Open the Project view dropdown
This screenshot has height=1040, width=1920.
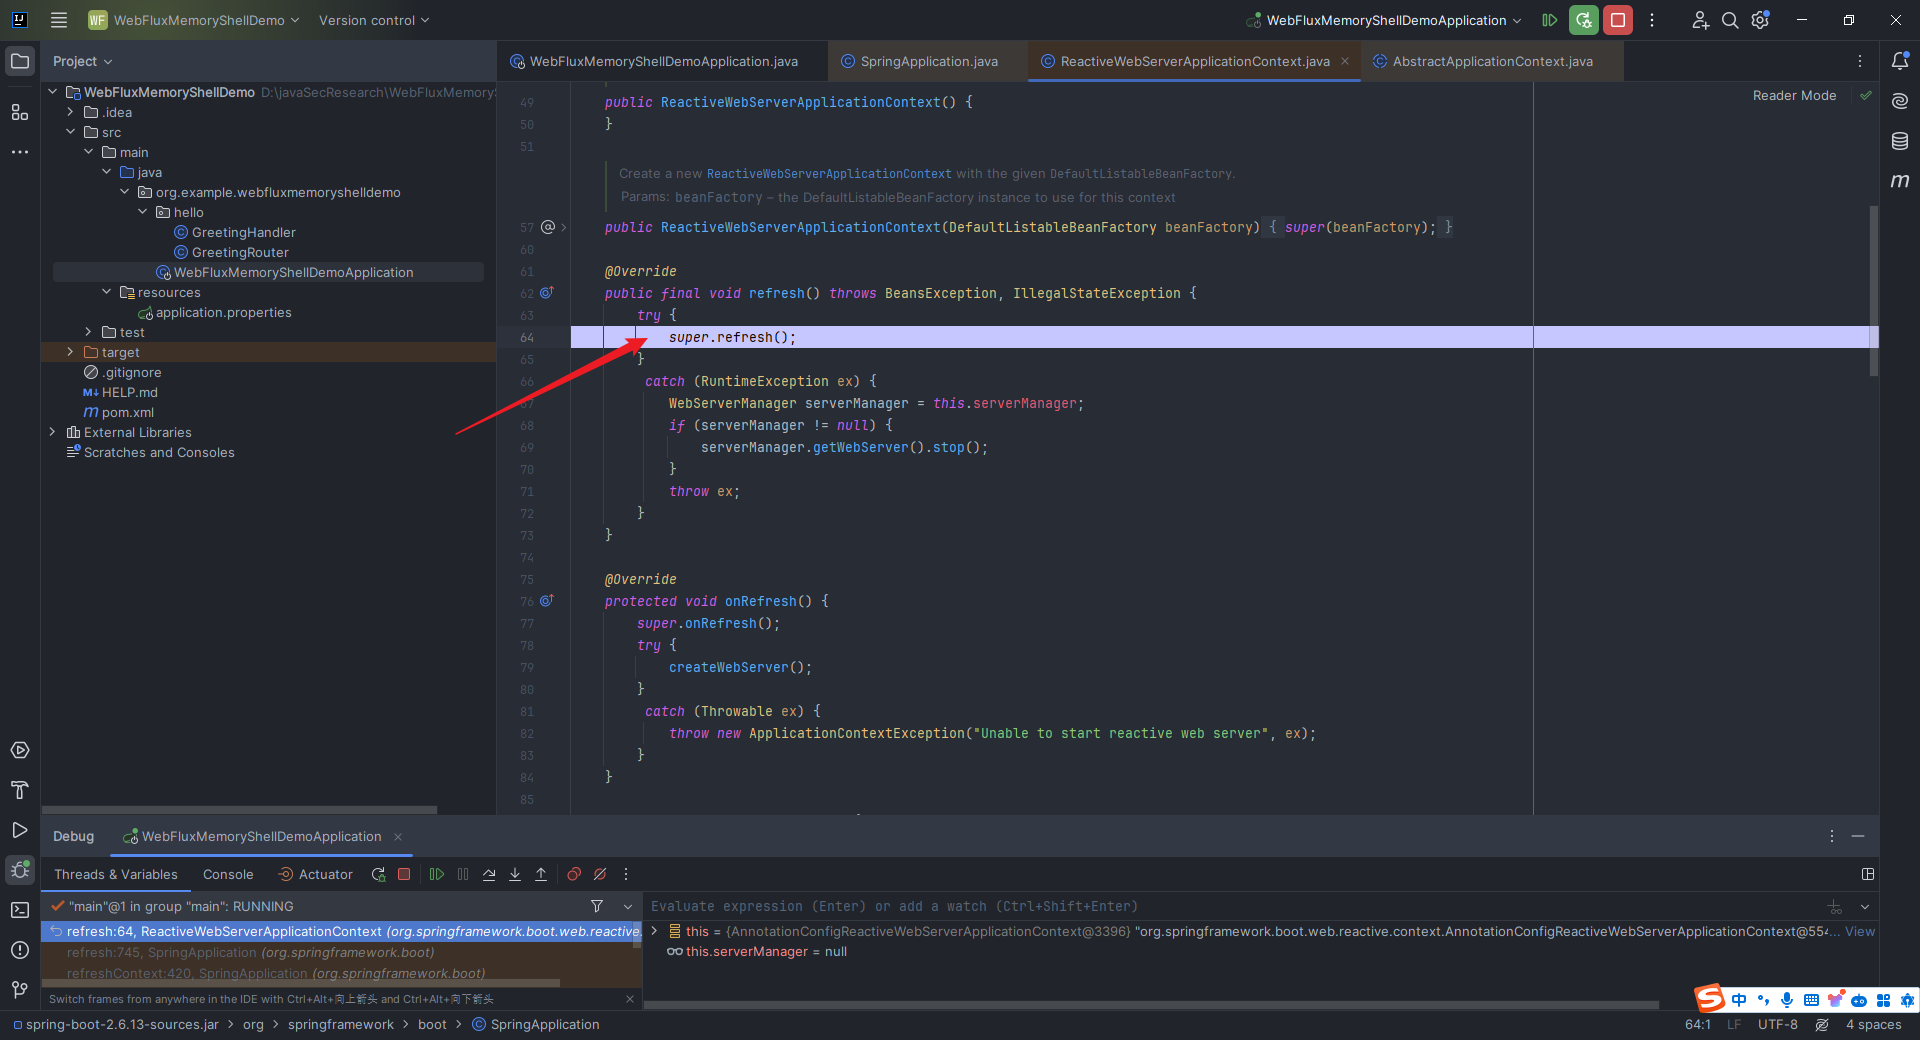[x=82, y=61]
